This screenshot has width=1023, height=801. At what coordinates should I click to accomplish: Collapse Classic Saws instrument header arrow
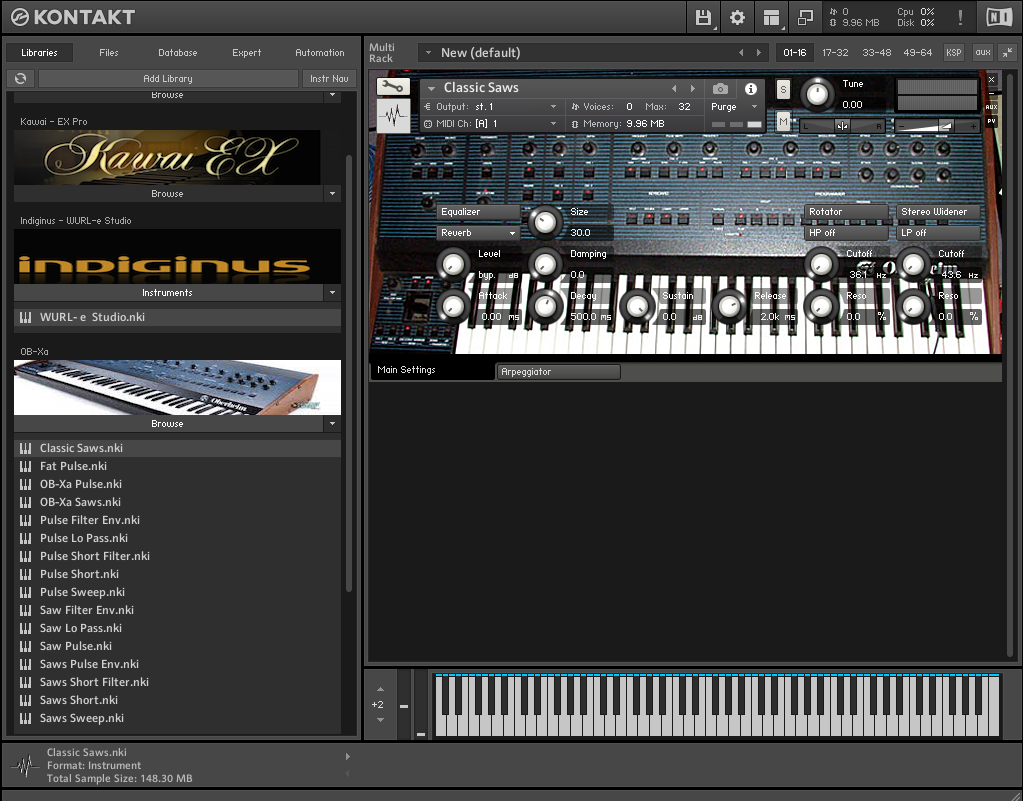pyautogui.click(x=431, y=88)
